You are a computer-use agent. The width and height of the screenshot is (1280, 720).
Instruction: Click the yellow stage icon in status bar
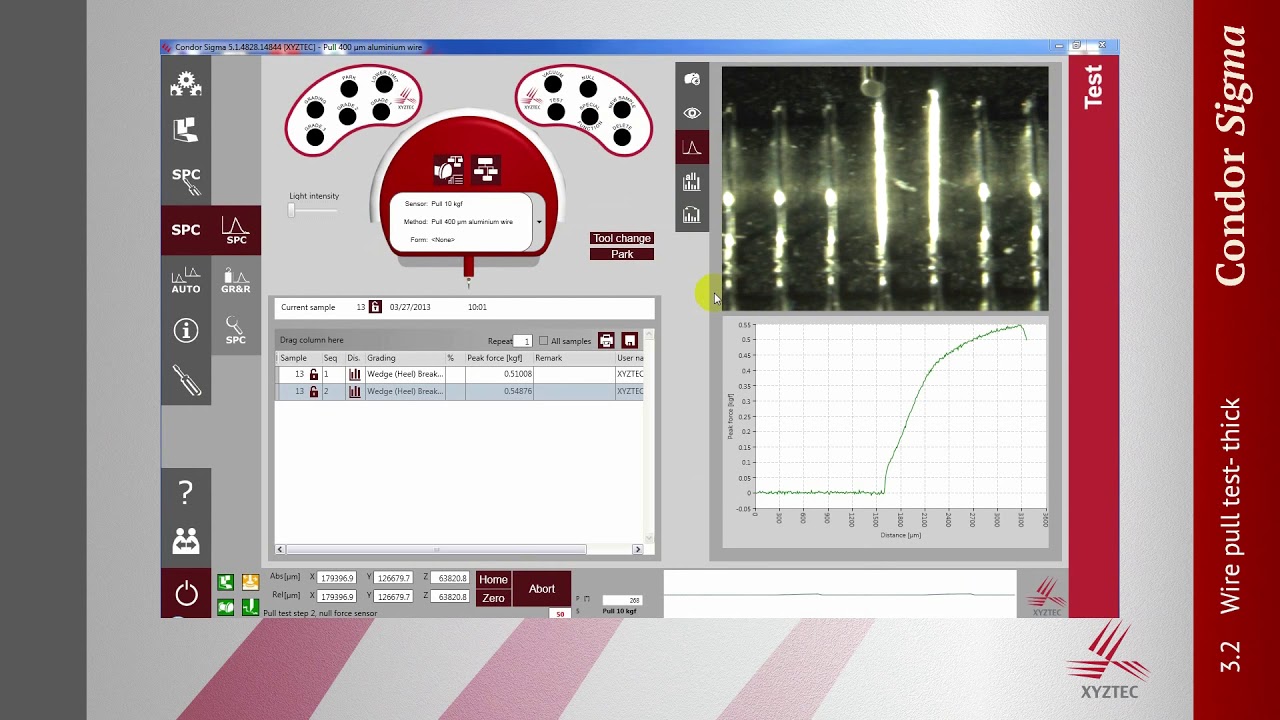coord(250,582)
